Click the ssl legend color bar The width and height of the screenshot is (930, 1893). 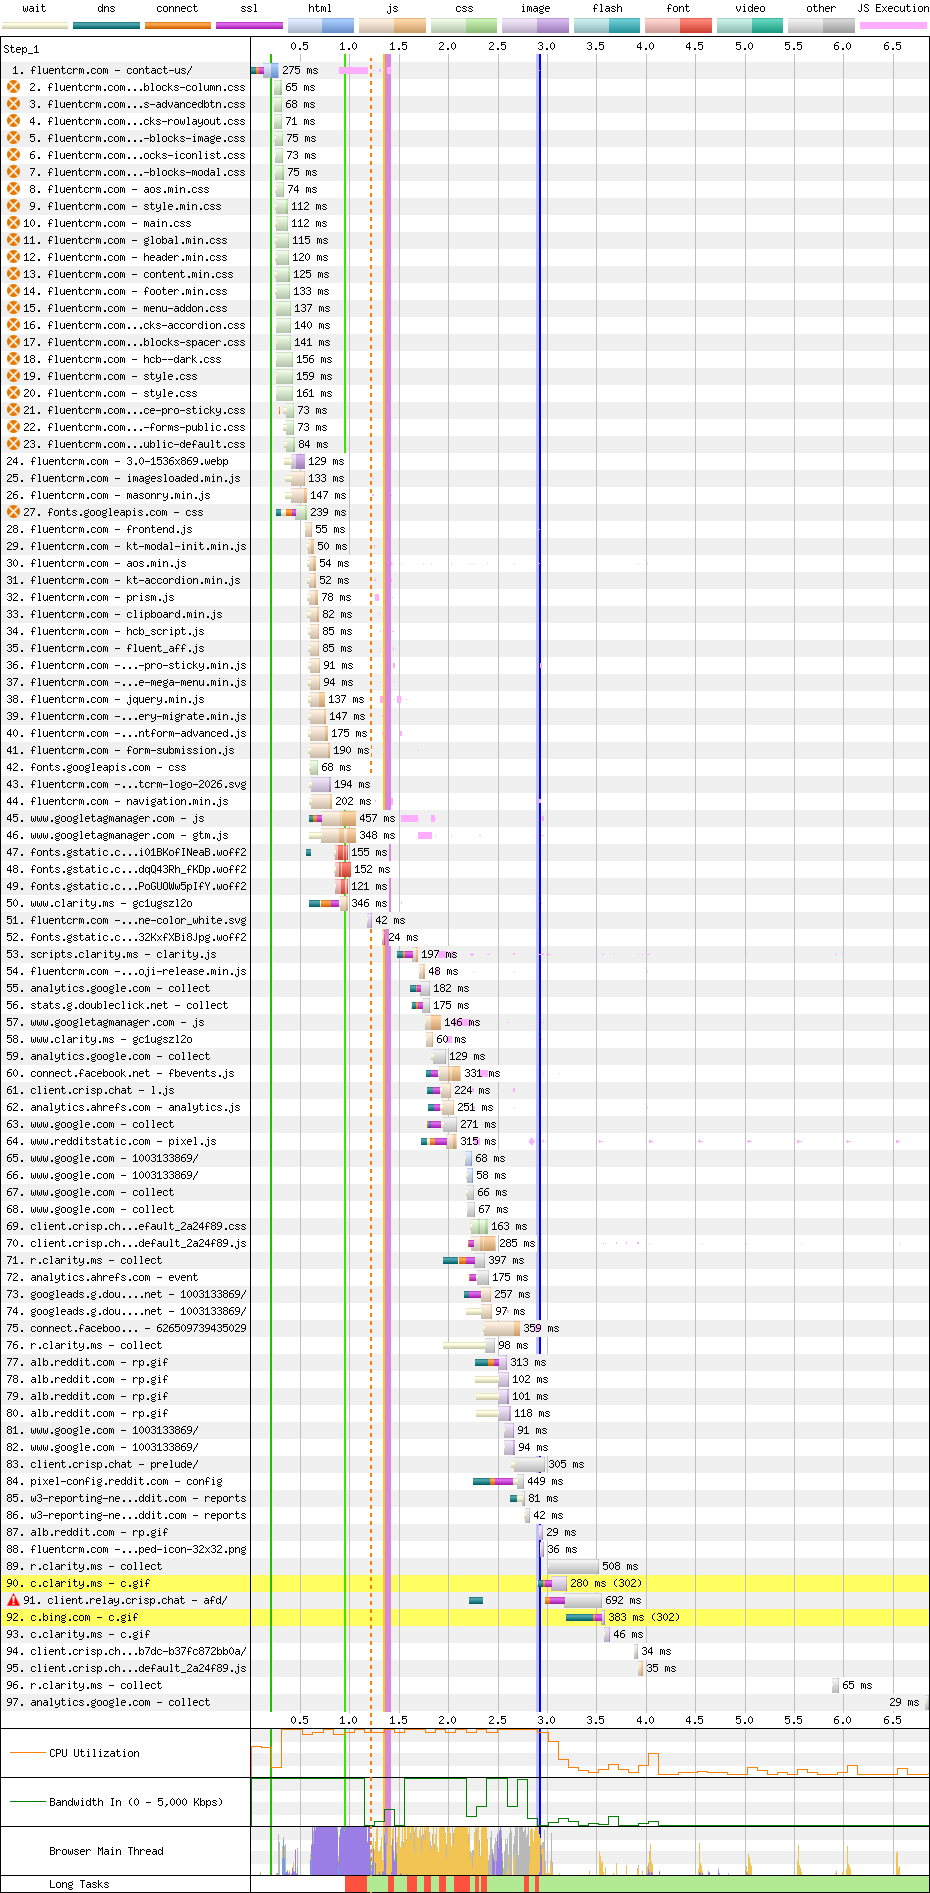point(250,25)
